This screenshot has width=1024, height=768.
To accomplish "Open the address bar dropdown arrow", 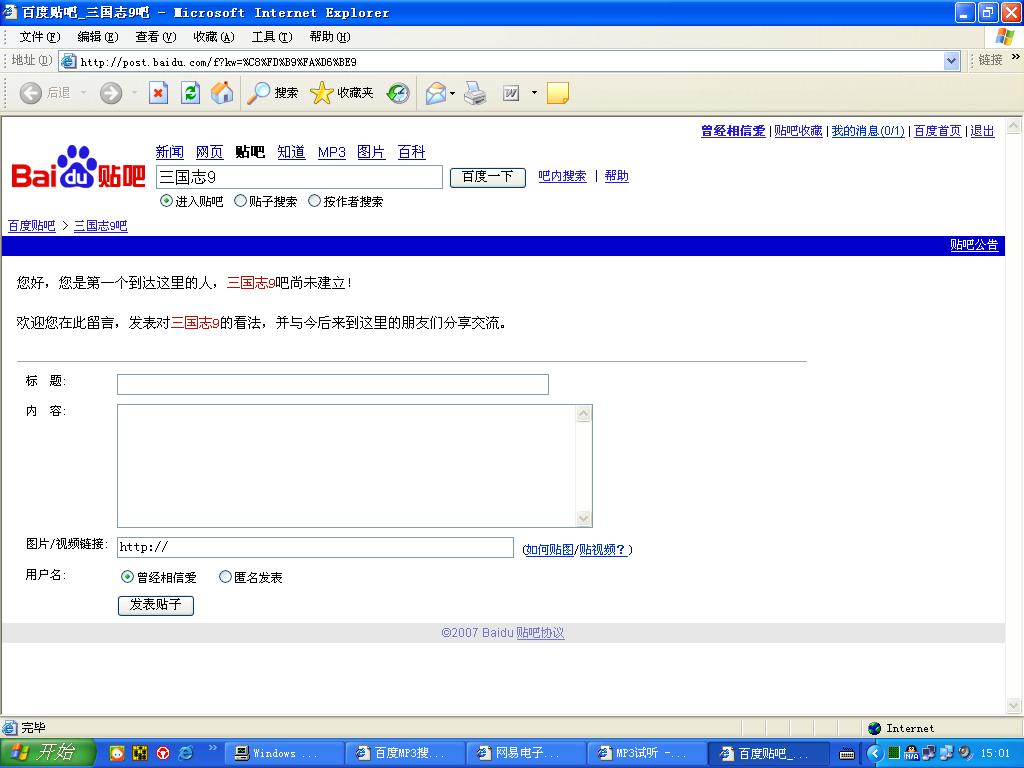I will (952, 61).
